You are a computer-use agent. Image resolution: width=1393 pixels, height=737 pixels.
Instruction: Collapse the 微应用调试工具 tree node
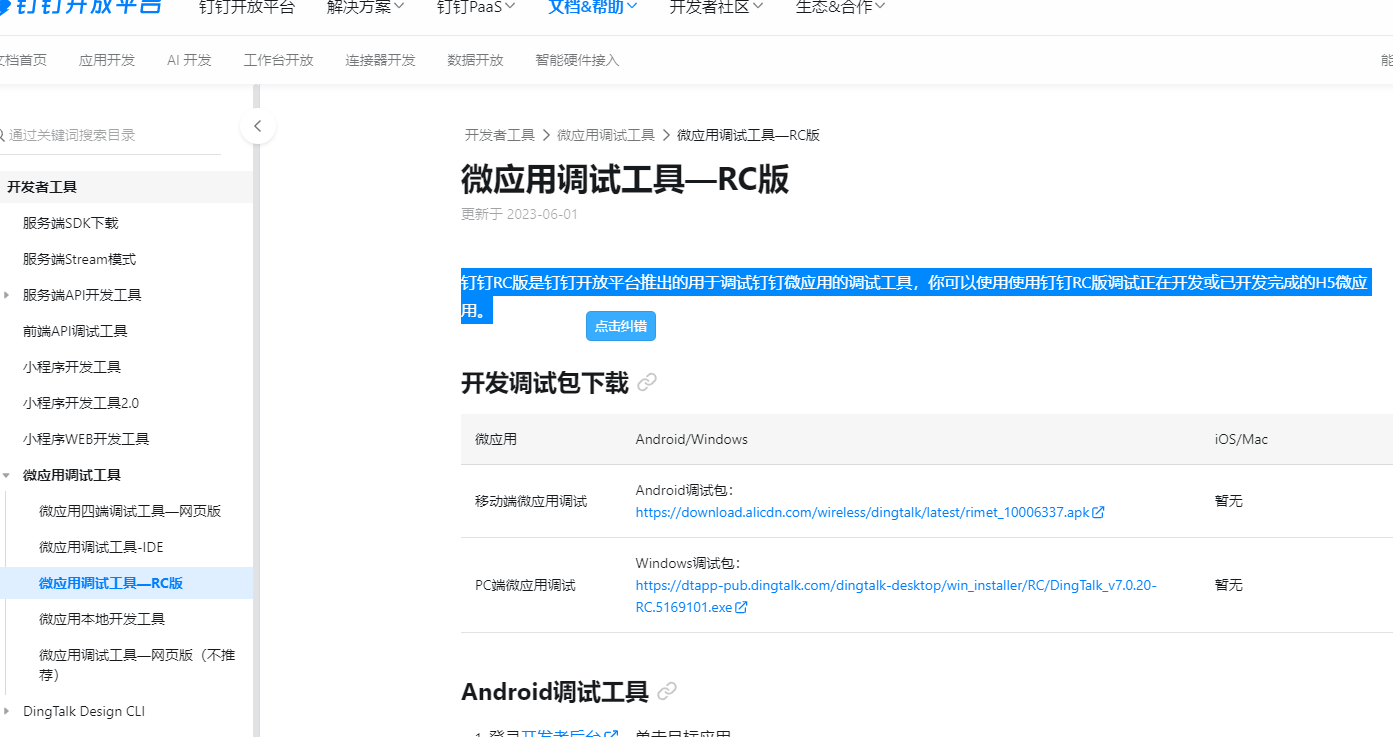point(7,475)
